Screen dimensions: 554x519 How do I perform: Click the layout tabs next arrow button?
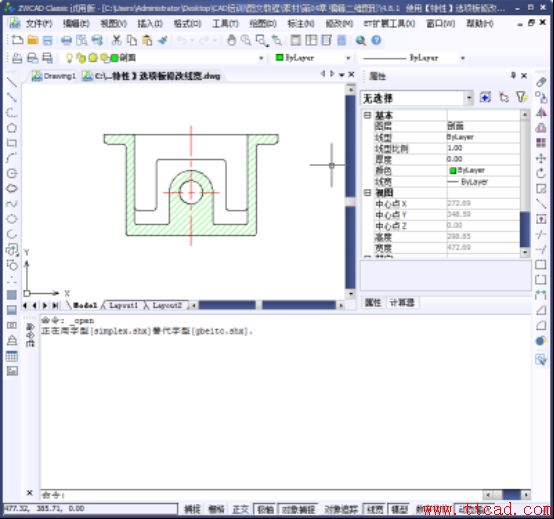45,305
